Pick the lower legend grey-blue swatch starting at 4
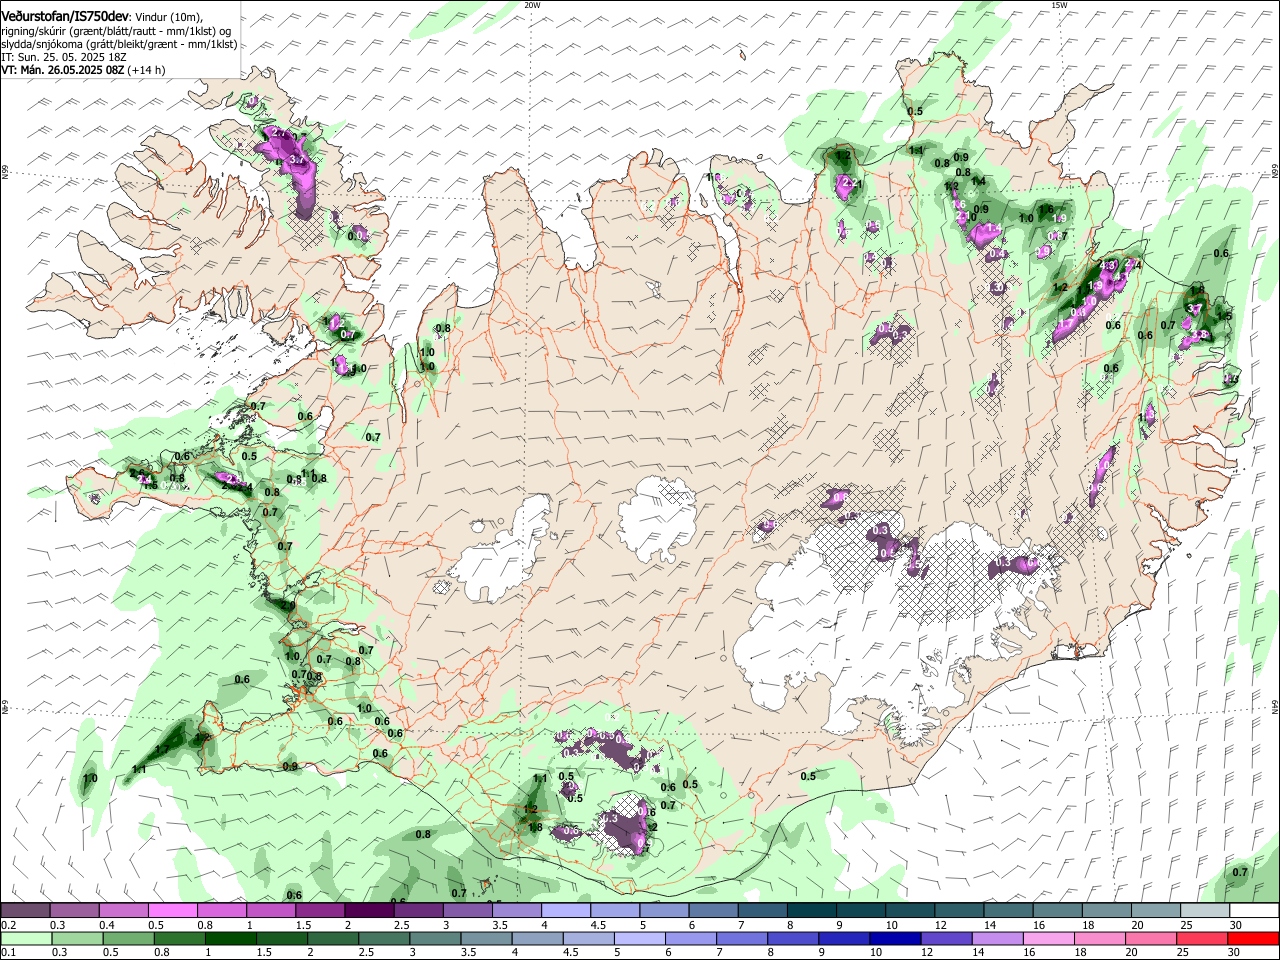The height and width of the screenshot is (960, 1280). click(538, 938)
